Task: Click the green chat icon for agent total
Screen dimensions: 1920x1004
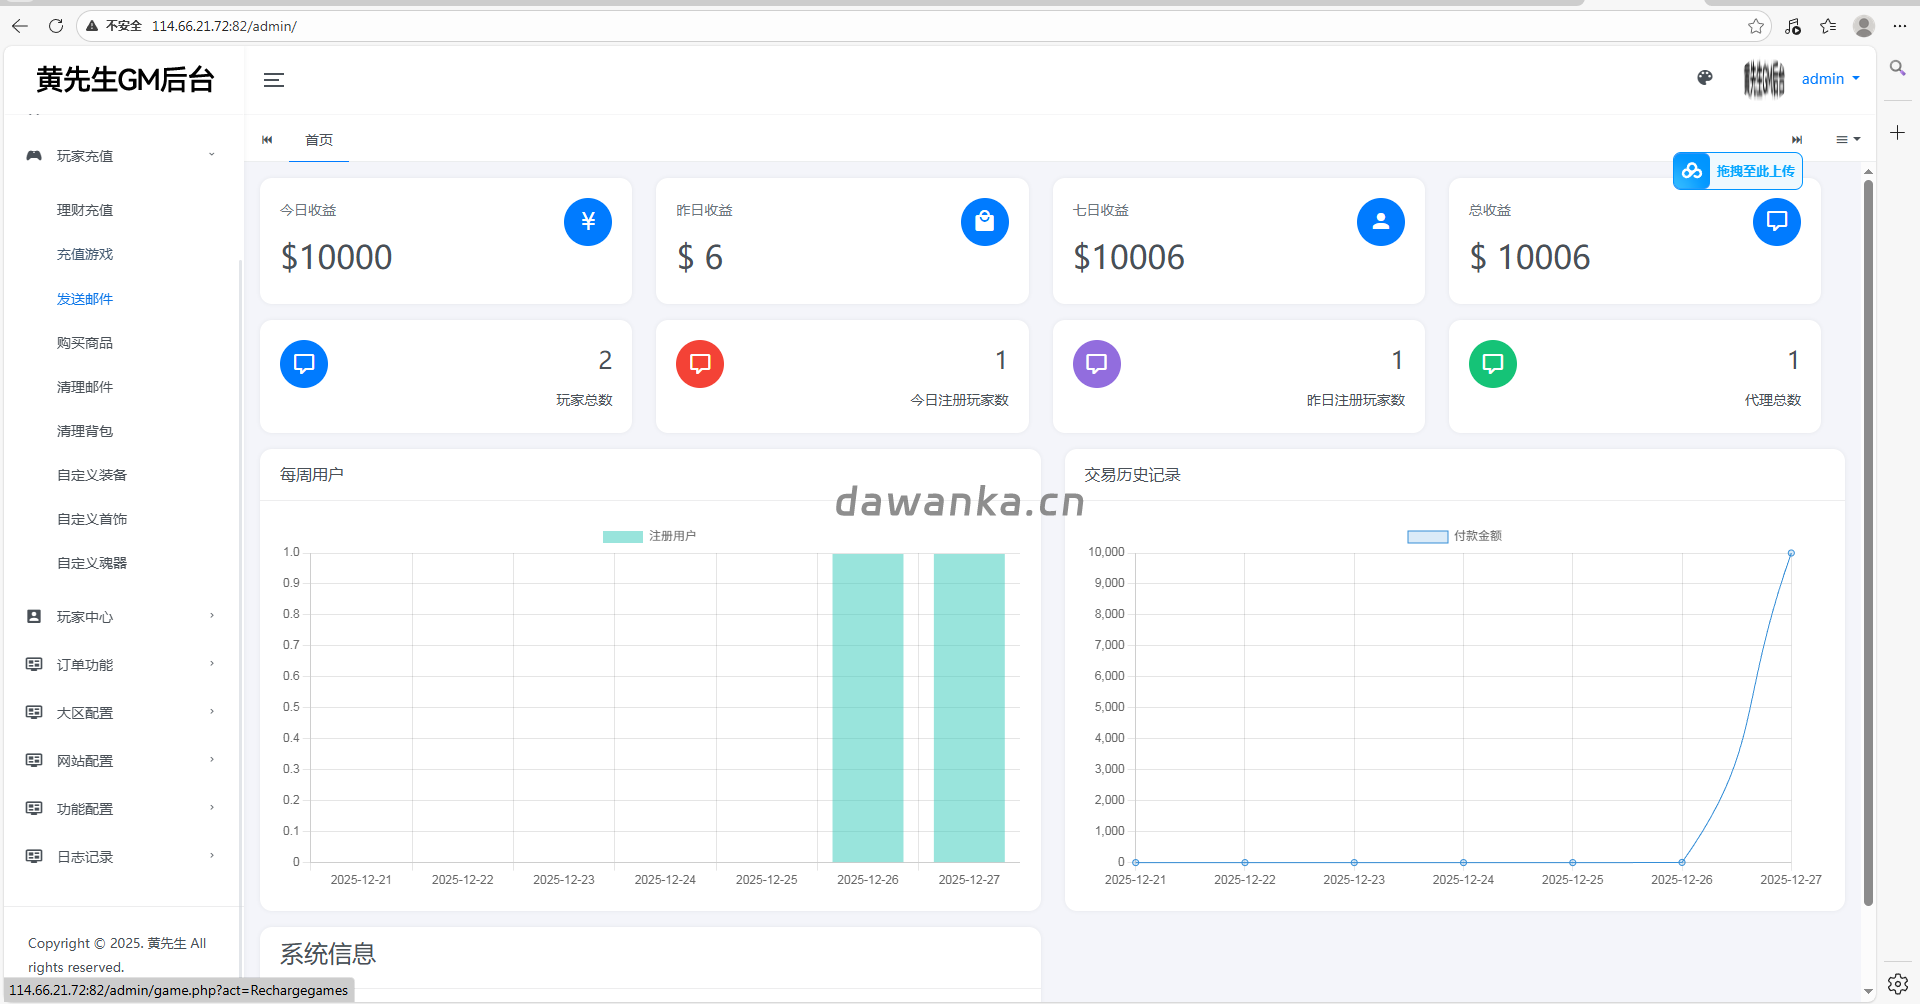Action: tap(1492, 364)
